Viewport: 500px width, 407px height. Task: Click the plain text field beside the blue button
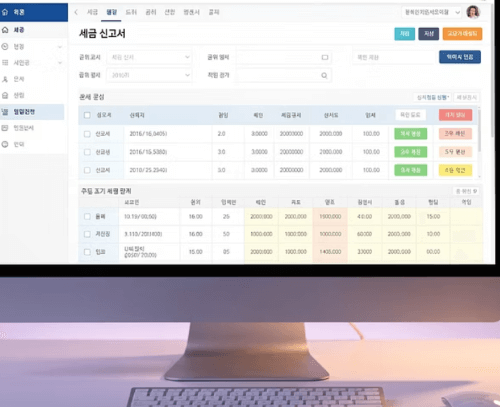pos(393,57)
